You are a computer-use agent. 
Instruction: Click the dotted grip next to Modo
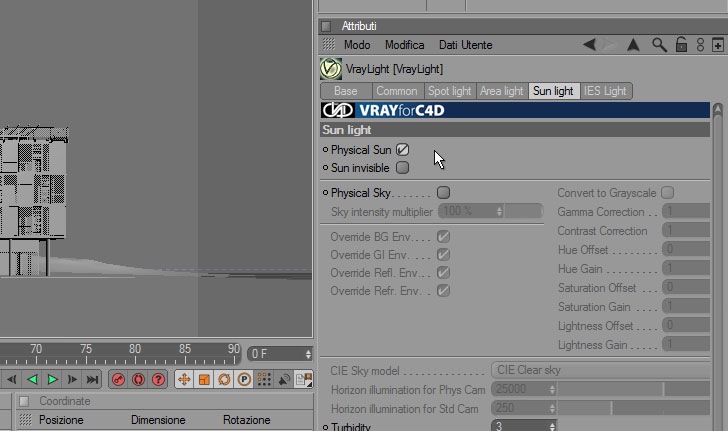click(x=329, y=44)
